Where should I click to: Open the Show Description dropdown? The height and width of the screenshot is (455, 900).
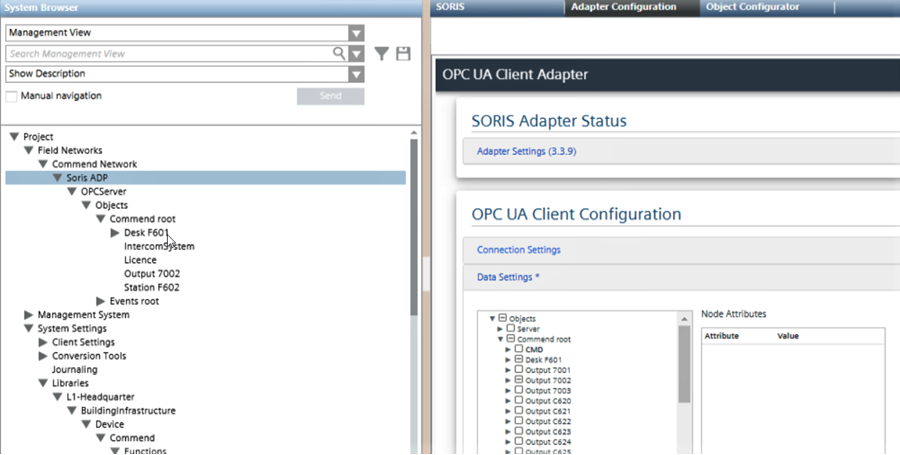(356, 74)
